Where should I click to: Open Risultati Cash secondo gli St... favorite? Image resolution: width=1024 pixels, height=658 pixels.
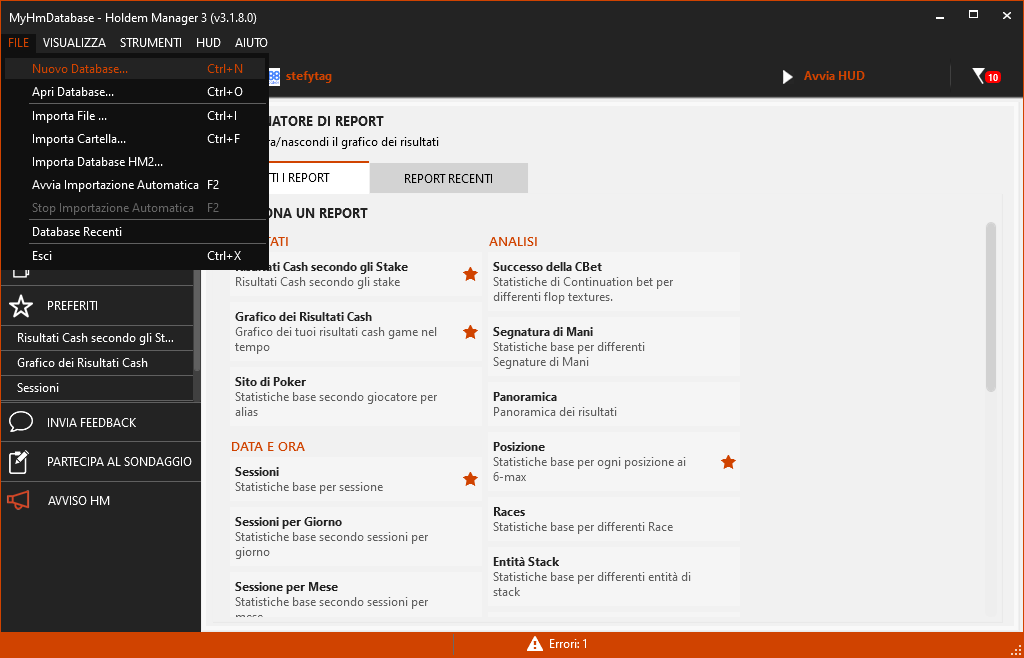point(97,338)
